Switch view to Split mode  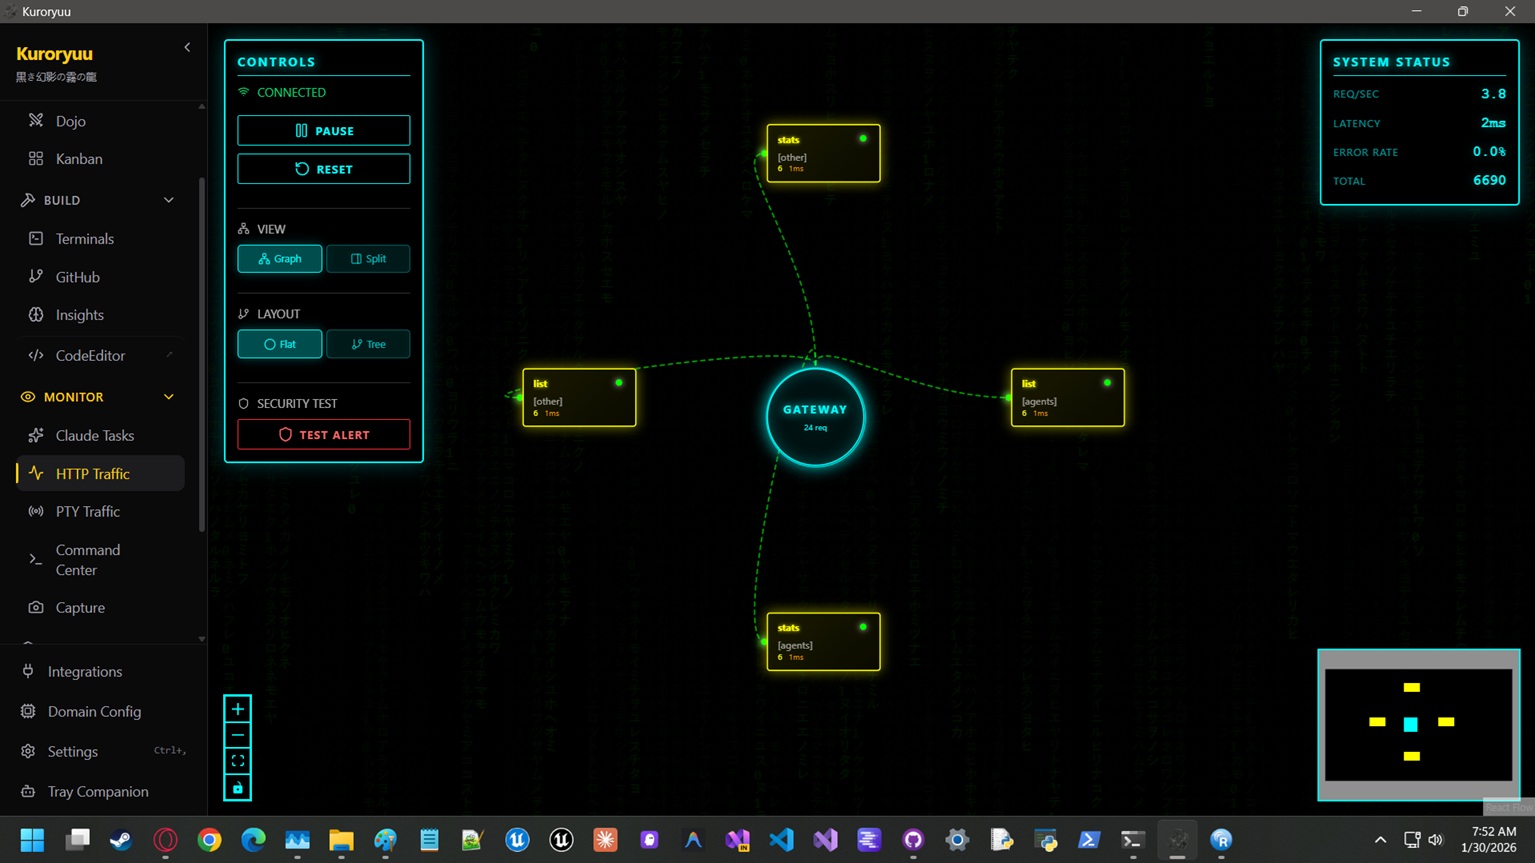(x=368, y=259)
